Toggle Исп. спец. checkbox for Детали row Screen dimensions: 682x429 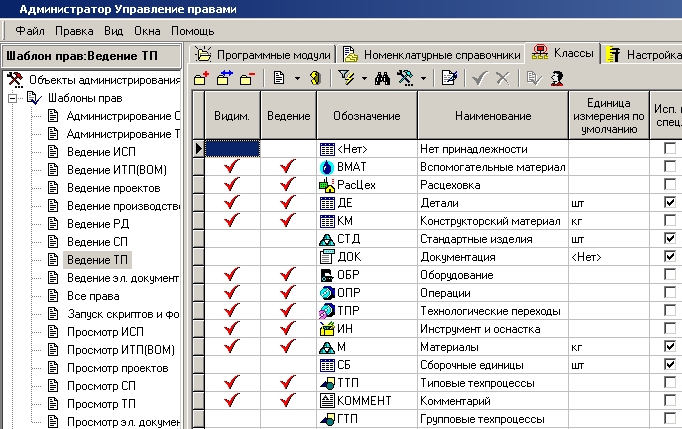click(x=670, y=202)
